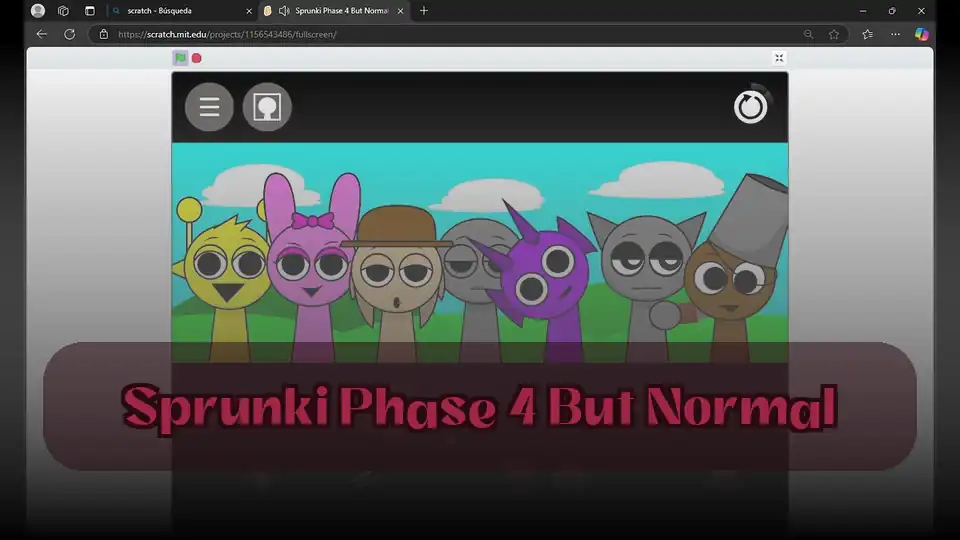960x540 pixels.
Task: Open the tab actions menu icon
Action: click(x=90, y=10)
